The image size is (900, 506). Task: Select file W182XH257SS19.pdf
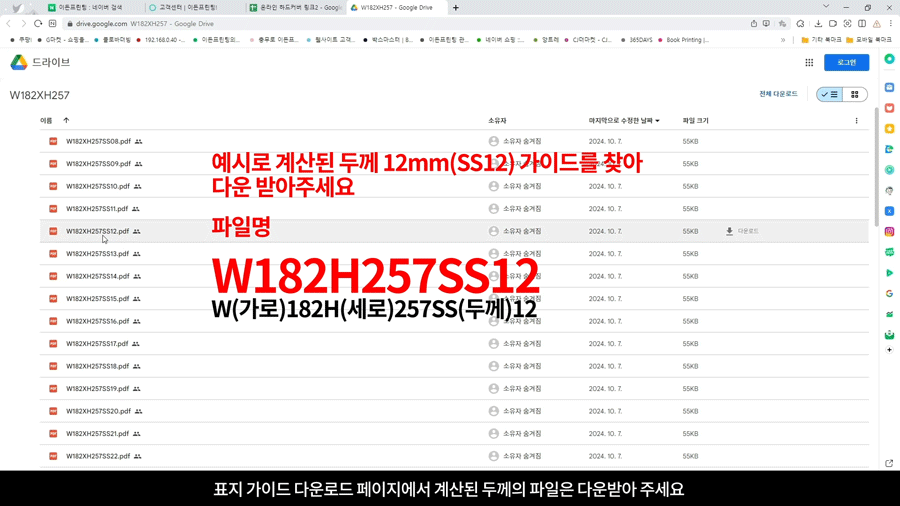98,389
